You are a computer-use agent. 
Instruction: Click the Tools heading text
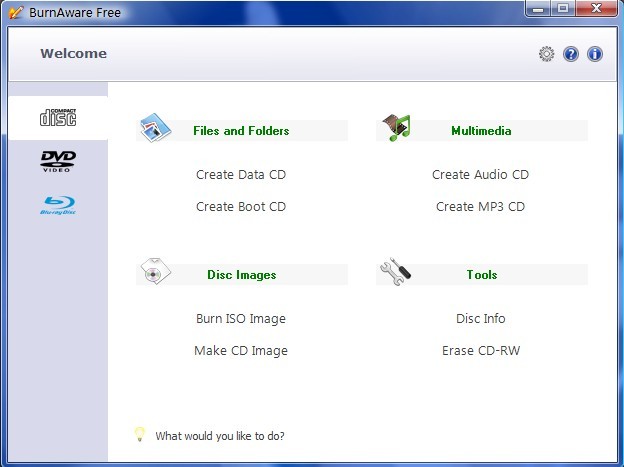coord(482,274)
